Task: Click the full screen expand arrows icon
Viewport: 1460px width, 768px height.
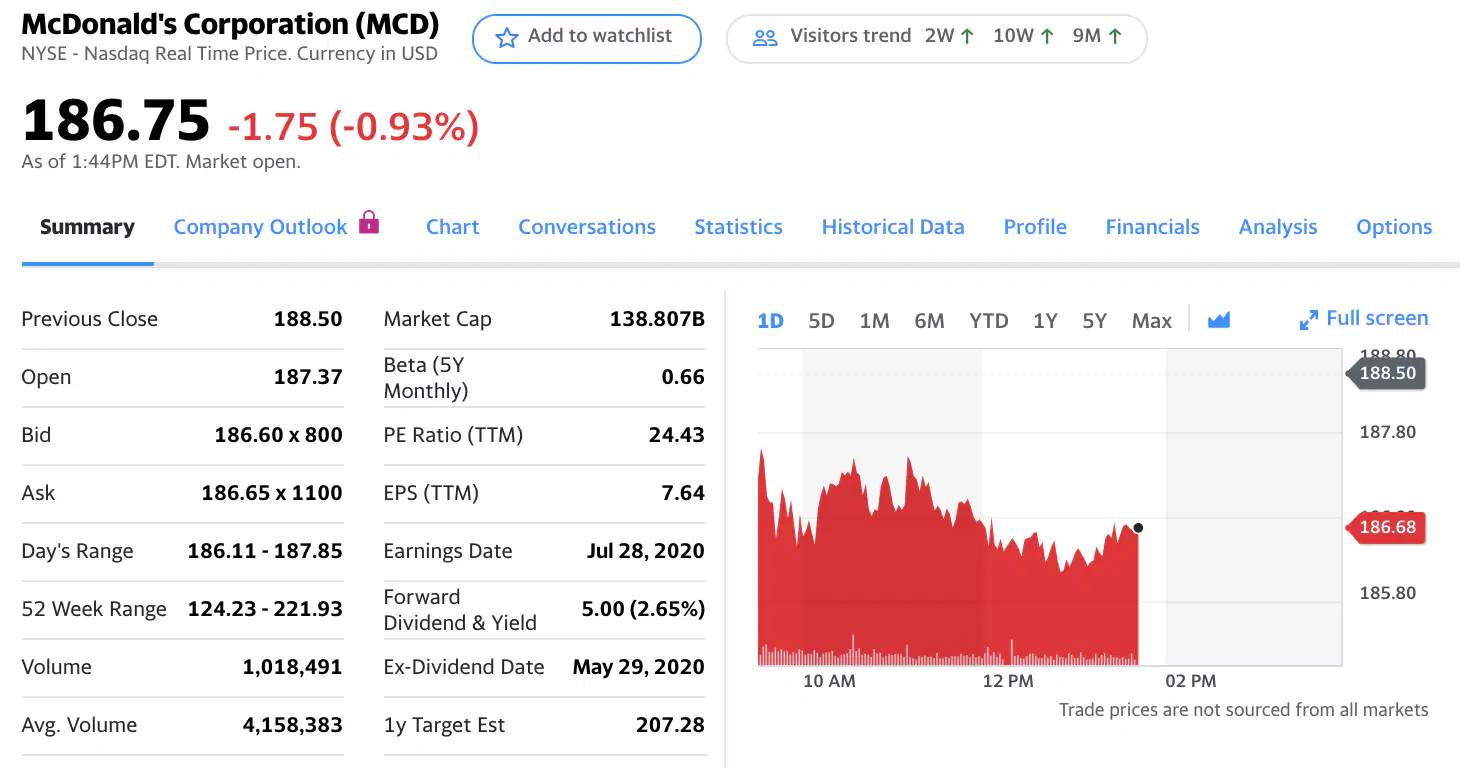Action: pos(1308,320)
